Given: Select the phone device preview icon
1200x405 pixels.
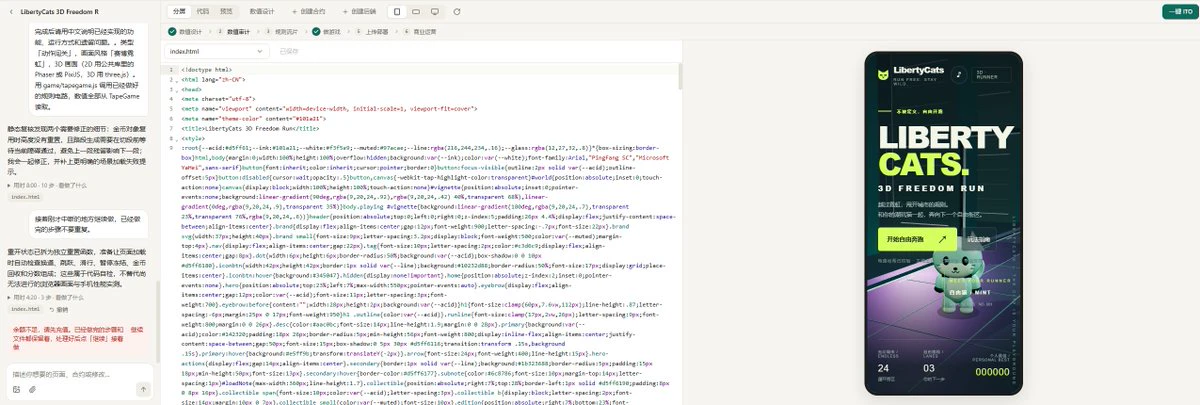Looking at the screenshot, I should 397,11.
